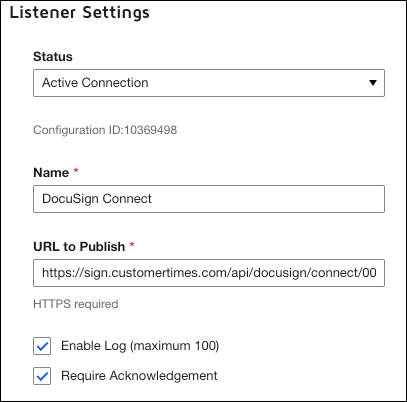Click the HTTPS required hint text
Viewport: 407px width, 402px height.
[76, 304]
